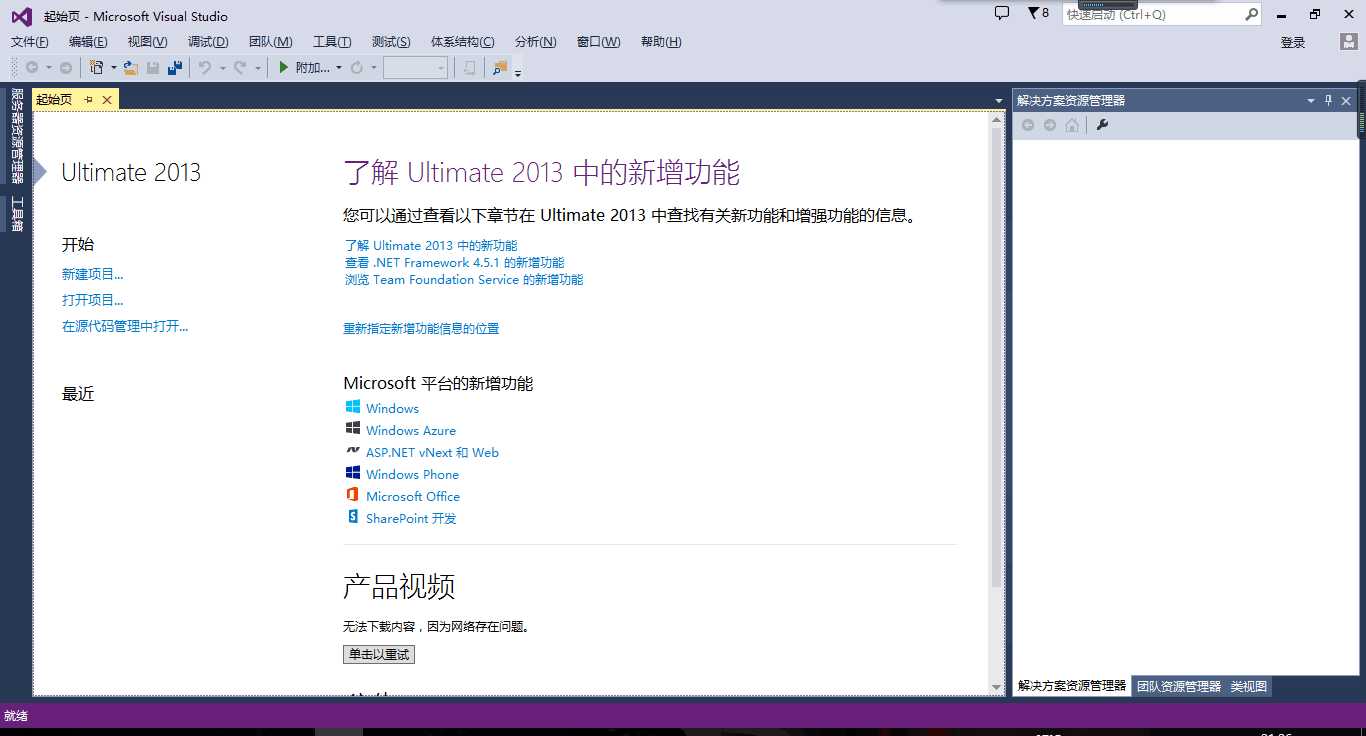This screenshot has width=1366, height=736.
Task: Collapse the start page left pane arrow
Action: click(40, 172)
